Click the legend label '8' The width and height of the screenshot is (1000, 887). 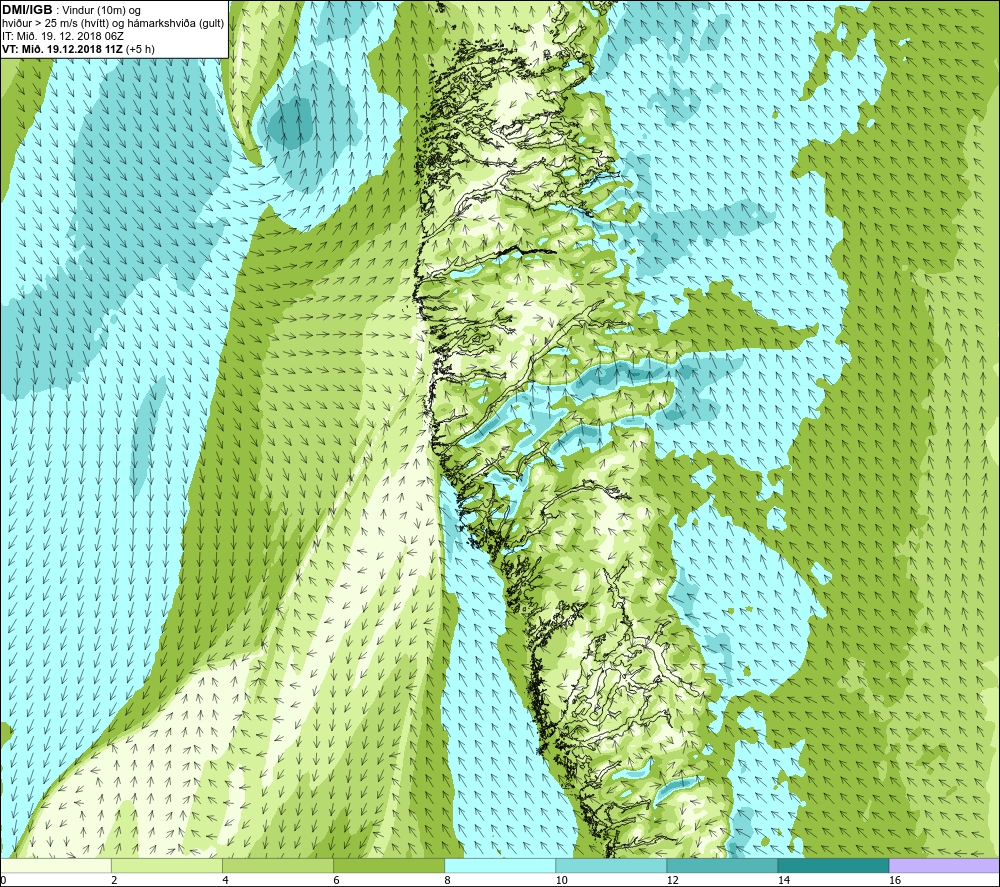pos(447,880)
